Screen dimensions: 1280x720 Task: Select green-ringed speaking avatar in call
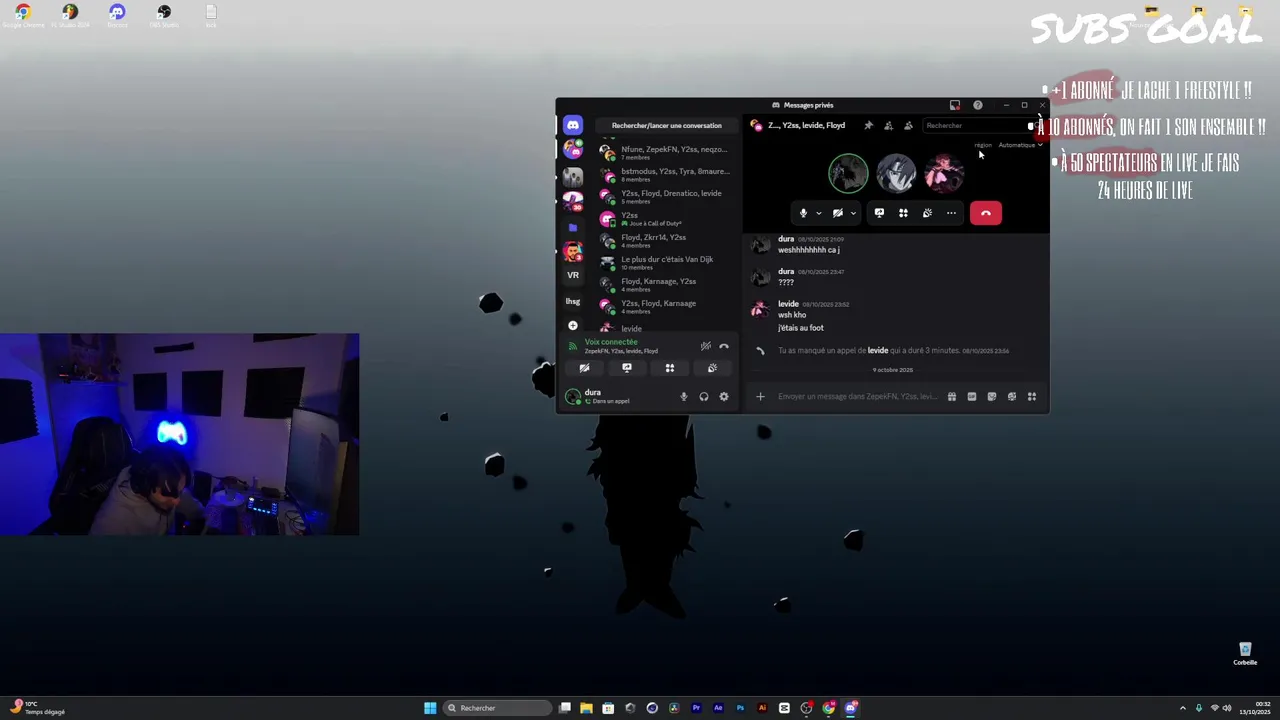(848, 173)
